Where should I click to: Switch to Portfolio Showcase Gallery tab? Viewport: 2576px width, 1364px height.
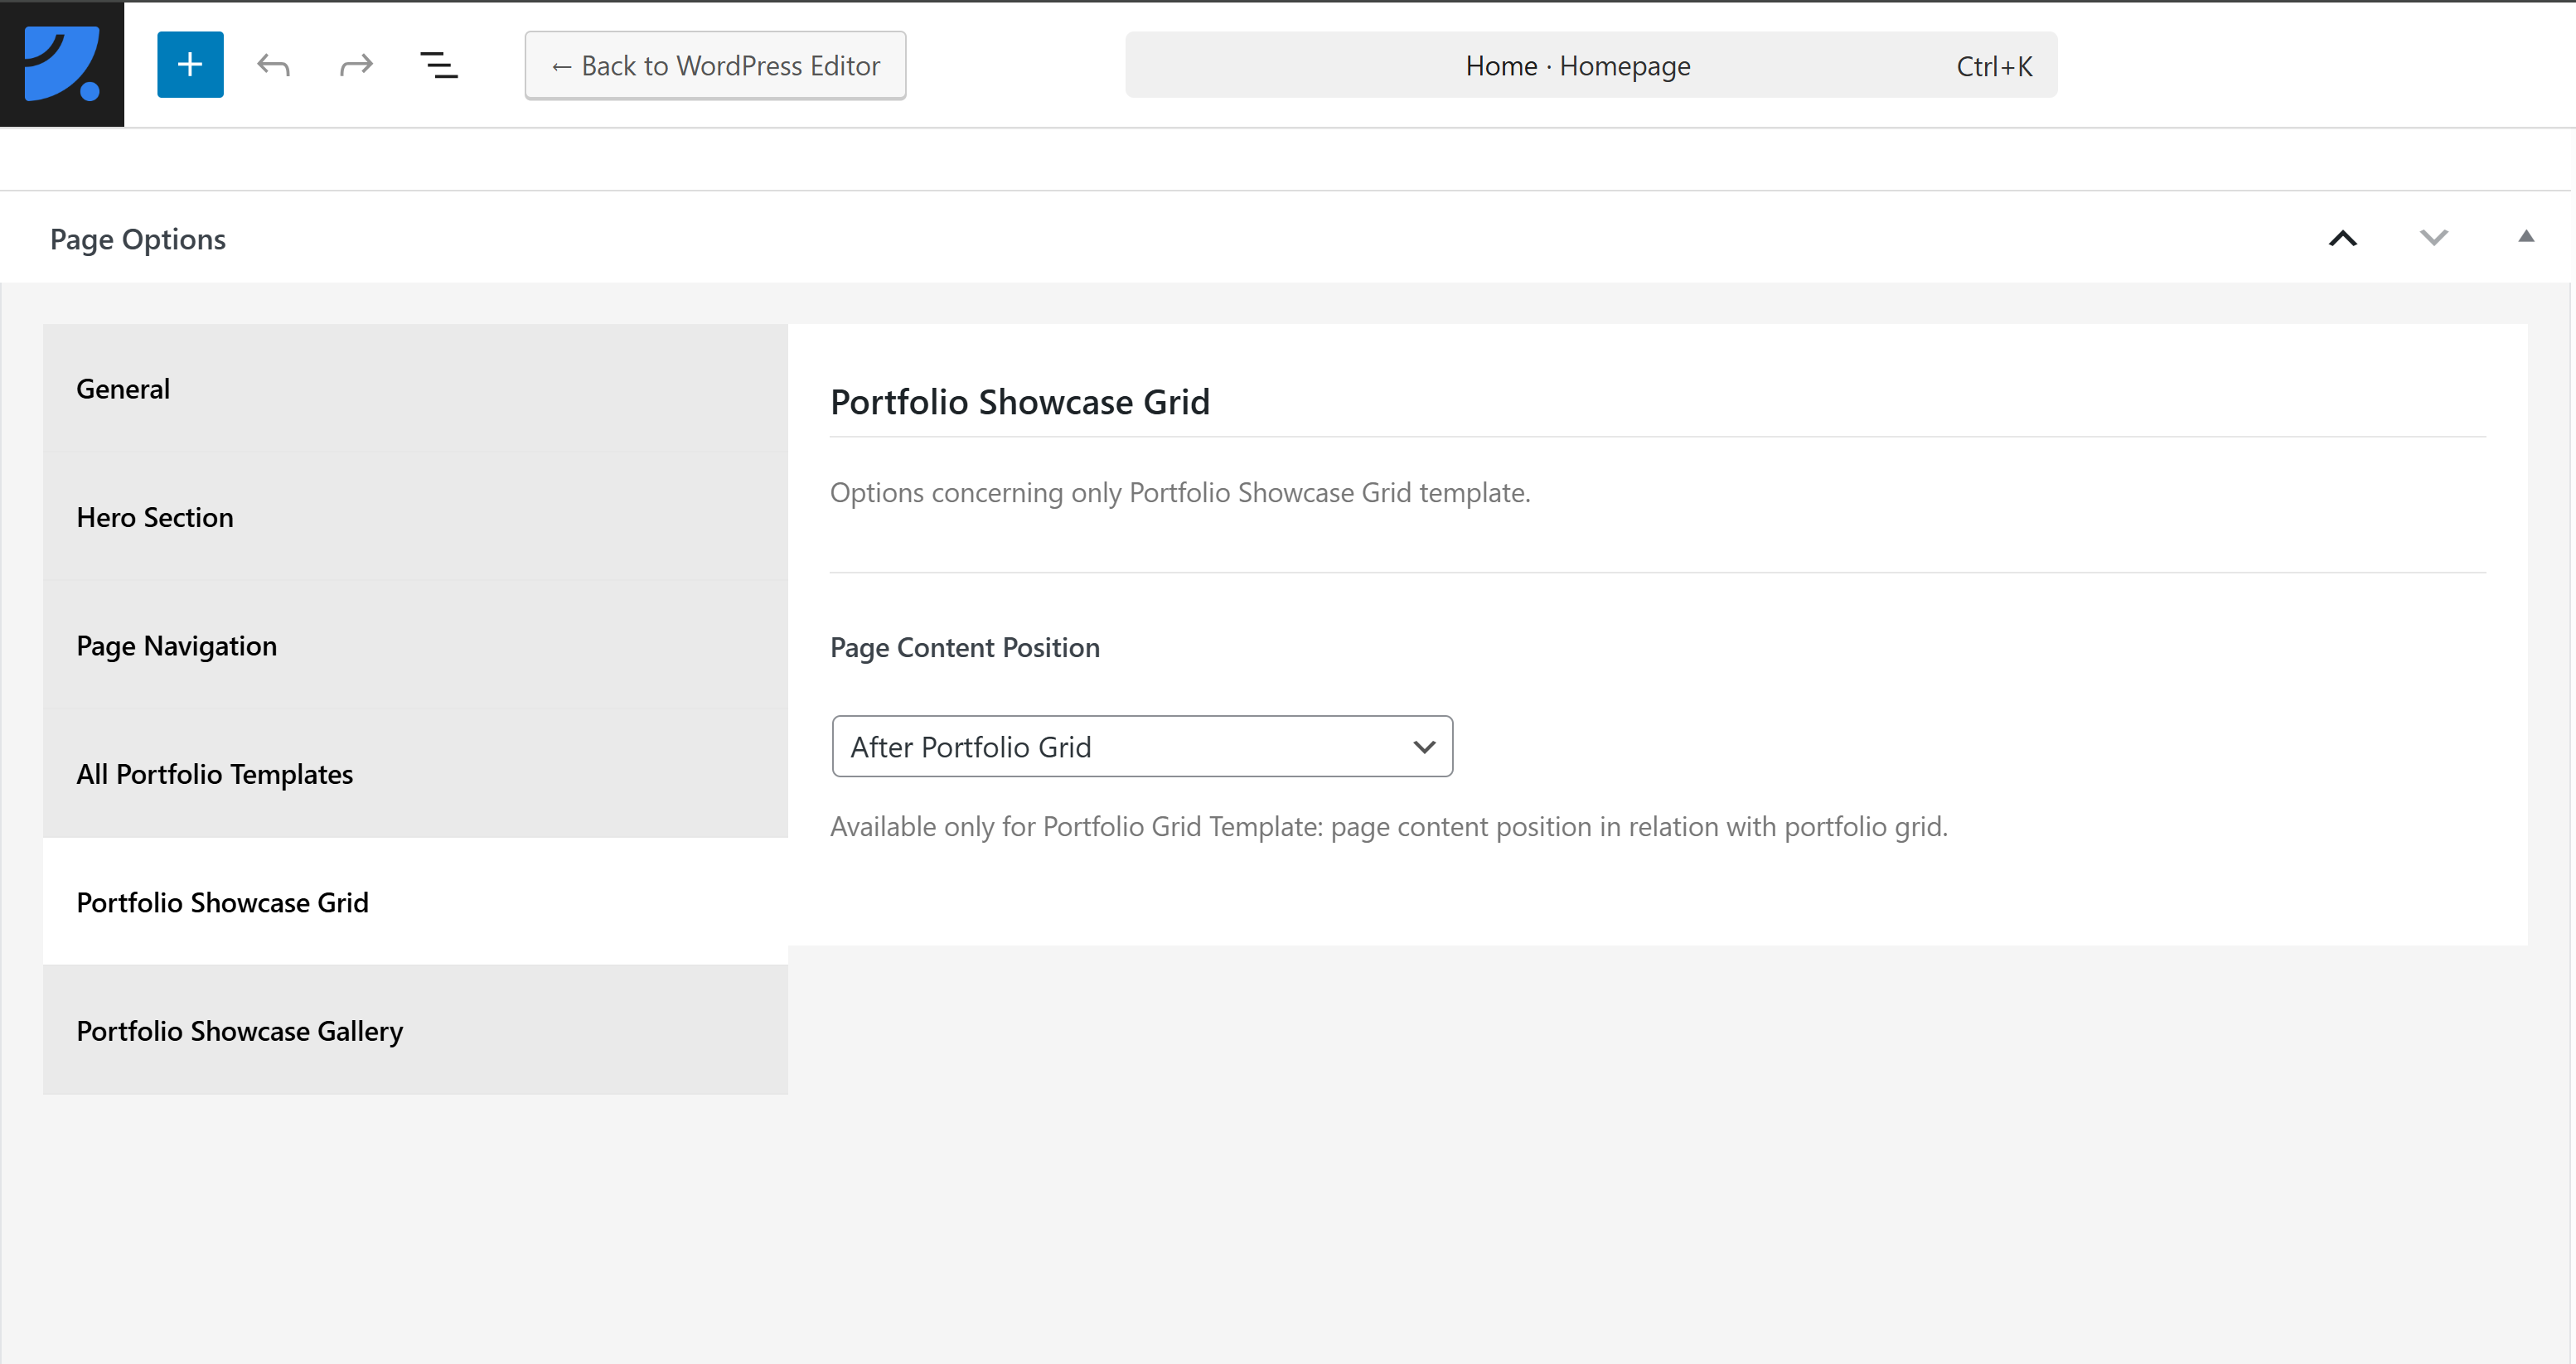tap(415, 1030)
